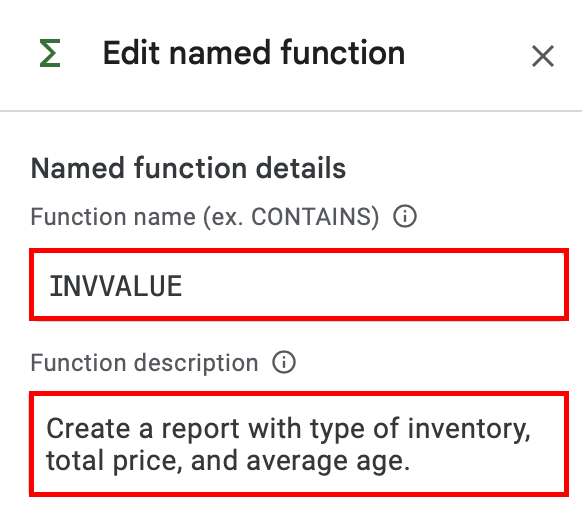Close the Edit named function panel
Screen dimensions: 582x516
[x=543, y=56]
